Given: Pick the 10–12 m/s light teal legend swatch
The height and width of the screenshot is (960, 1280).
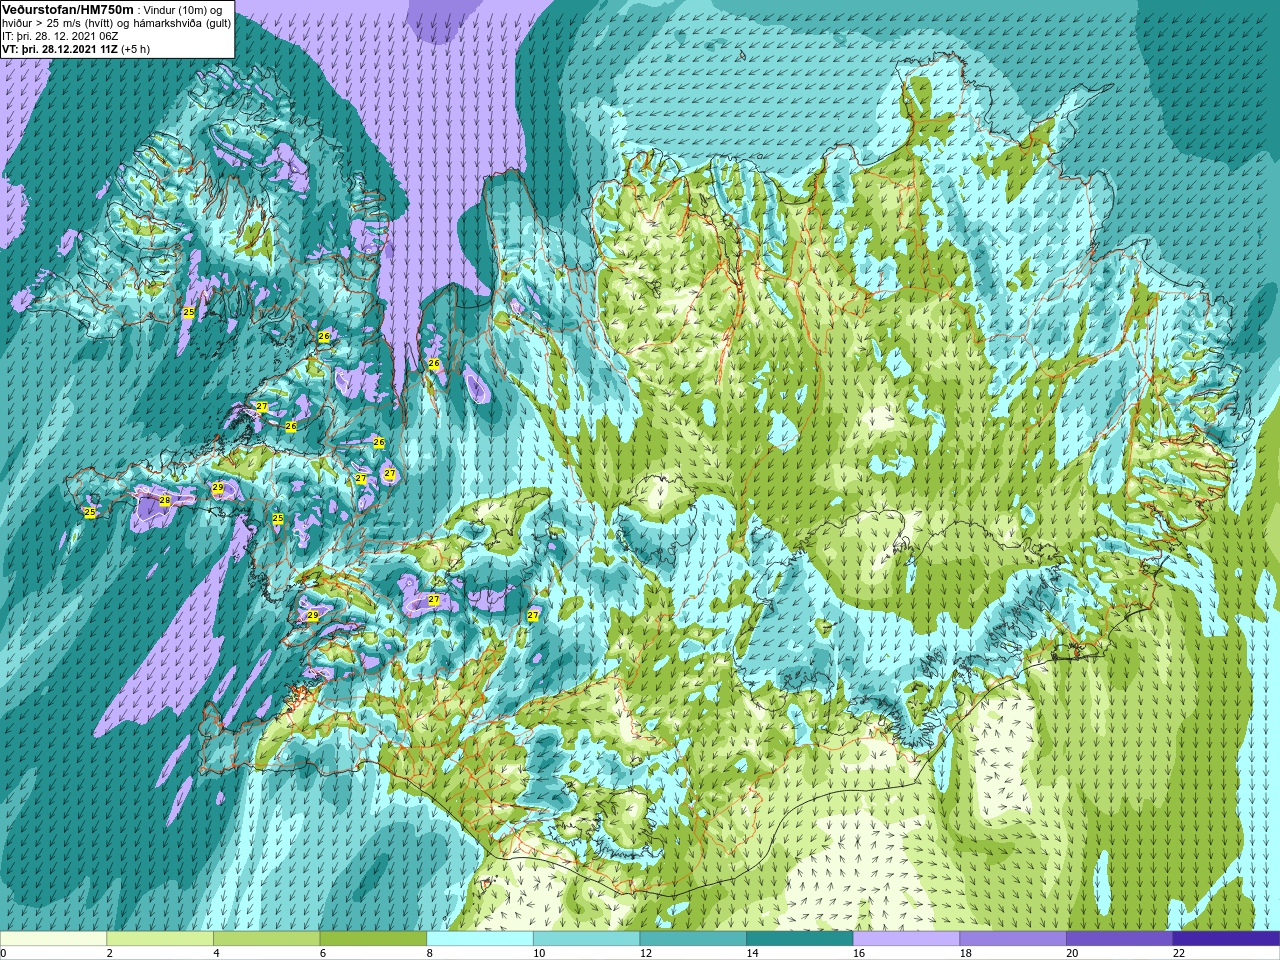Looking at the screenshot, I should point(586,939).
